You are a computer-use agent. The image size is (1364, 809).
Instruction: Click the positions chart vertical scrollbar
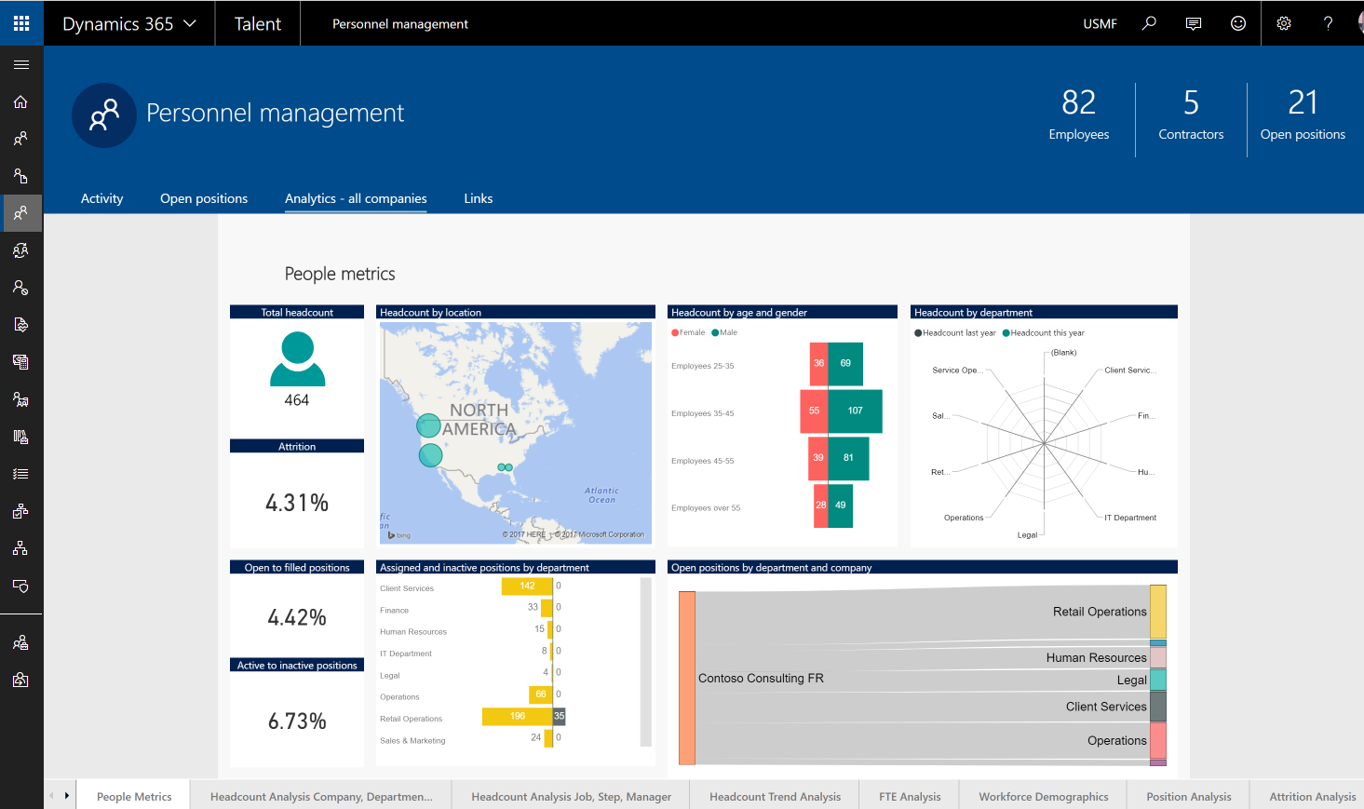[x=646, y=662]
